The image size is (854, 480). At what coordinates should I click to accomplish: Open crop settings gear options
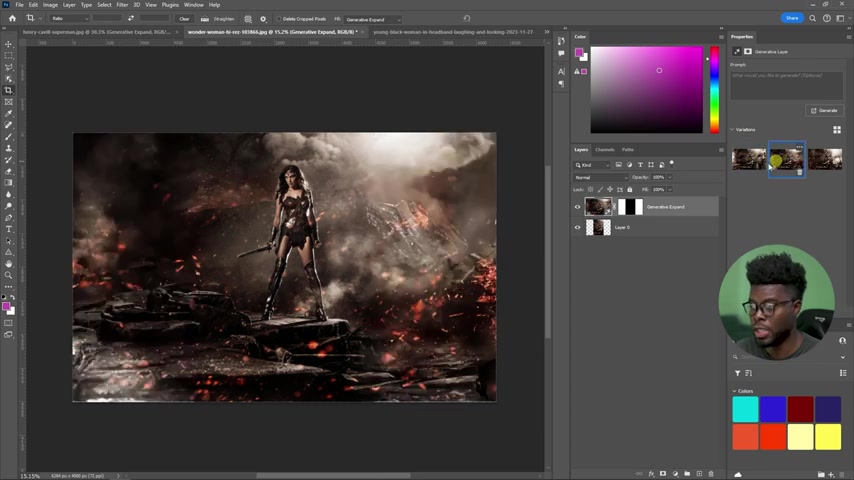click(263, 19)
